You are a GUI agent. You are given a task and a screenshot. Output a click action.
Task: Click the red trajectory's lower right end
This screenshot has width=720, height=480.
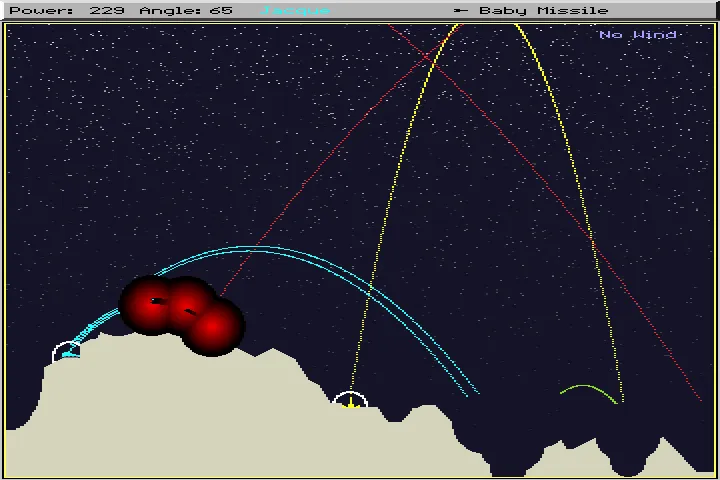click(x=700, y=400)
